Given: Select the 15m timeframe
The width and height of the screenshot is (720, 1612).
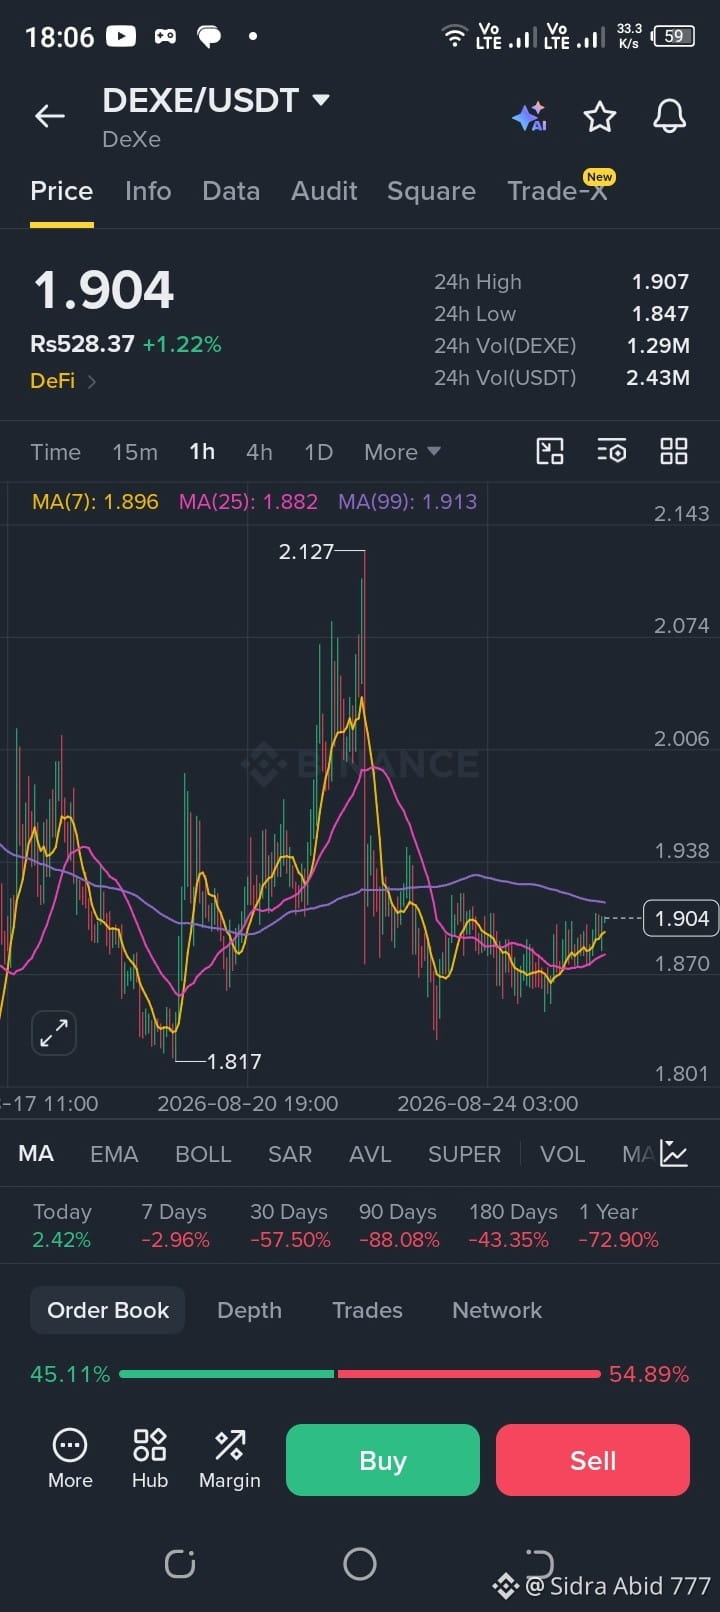Looking at the screenshot, I should 135,452.
